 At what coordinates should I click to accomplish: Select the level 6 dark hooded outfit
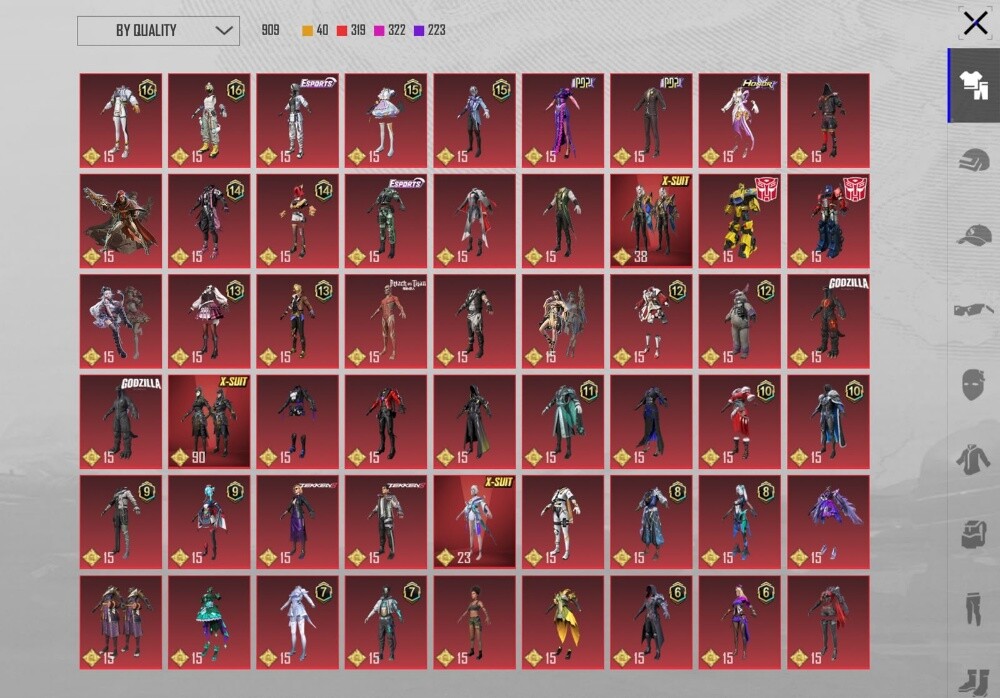point(651,623)
